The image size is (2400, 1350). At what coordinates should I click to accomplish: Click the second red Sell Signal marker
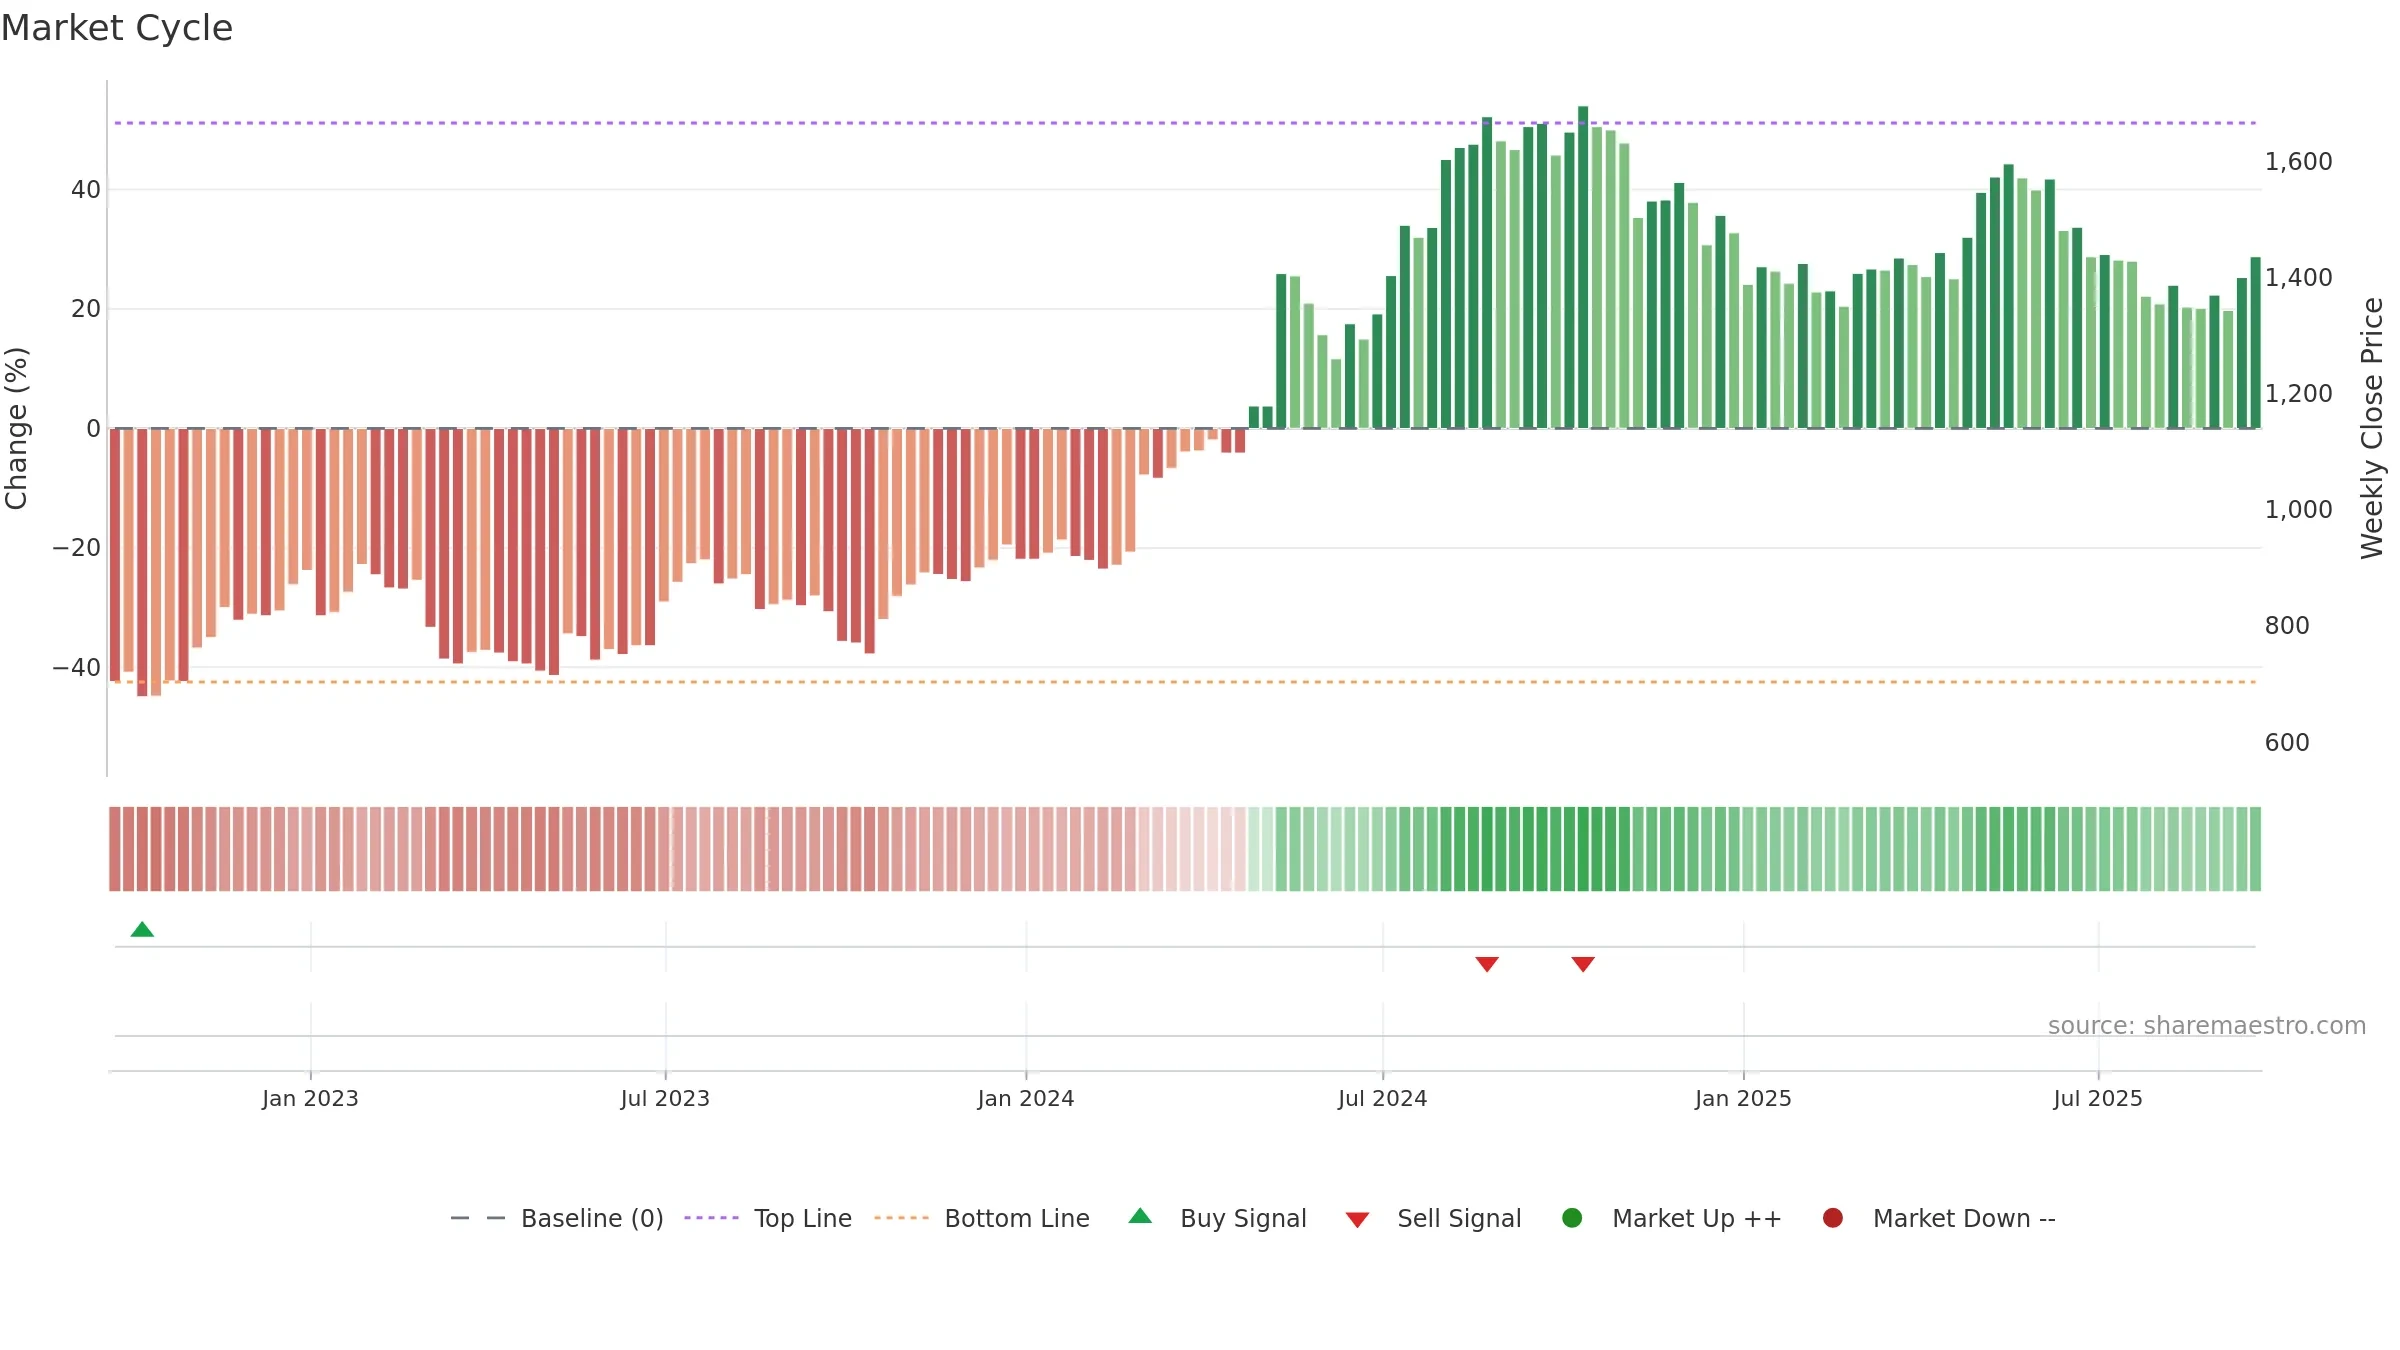point(1583,964)
